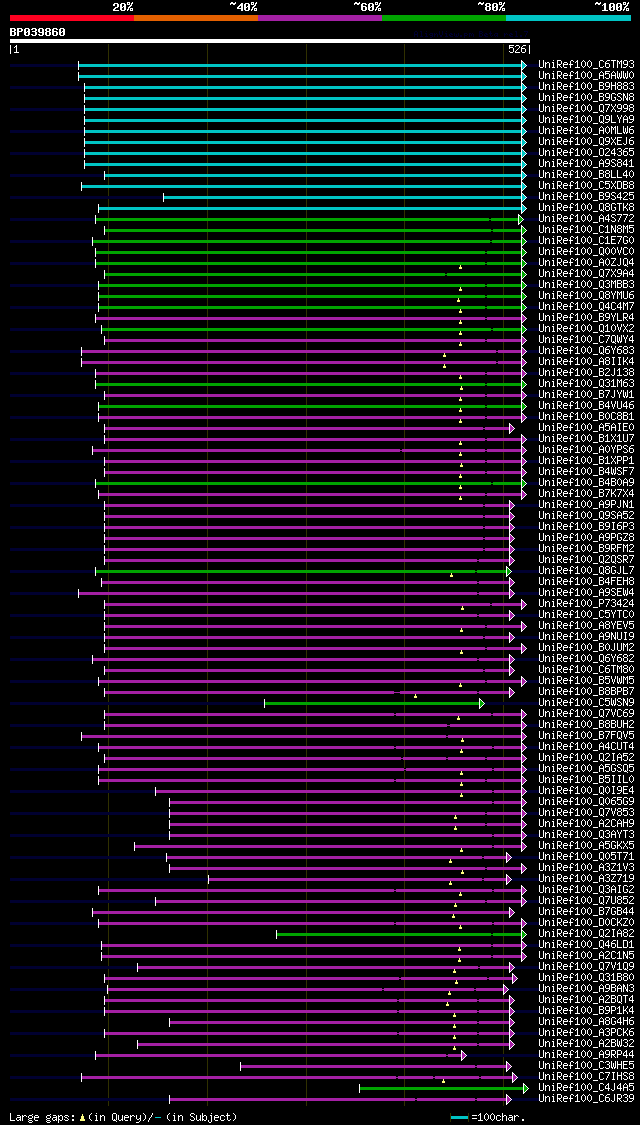Open hit UniRef100_A8YEV5
This screenshot has height=1125, width=640.
[586, 626]
